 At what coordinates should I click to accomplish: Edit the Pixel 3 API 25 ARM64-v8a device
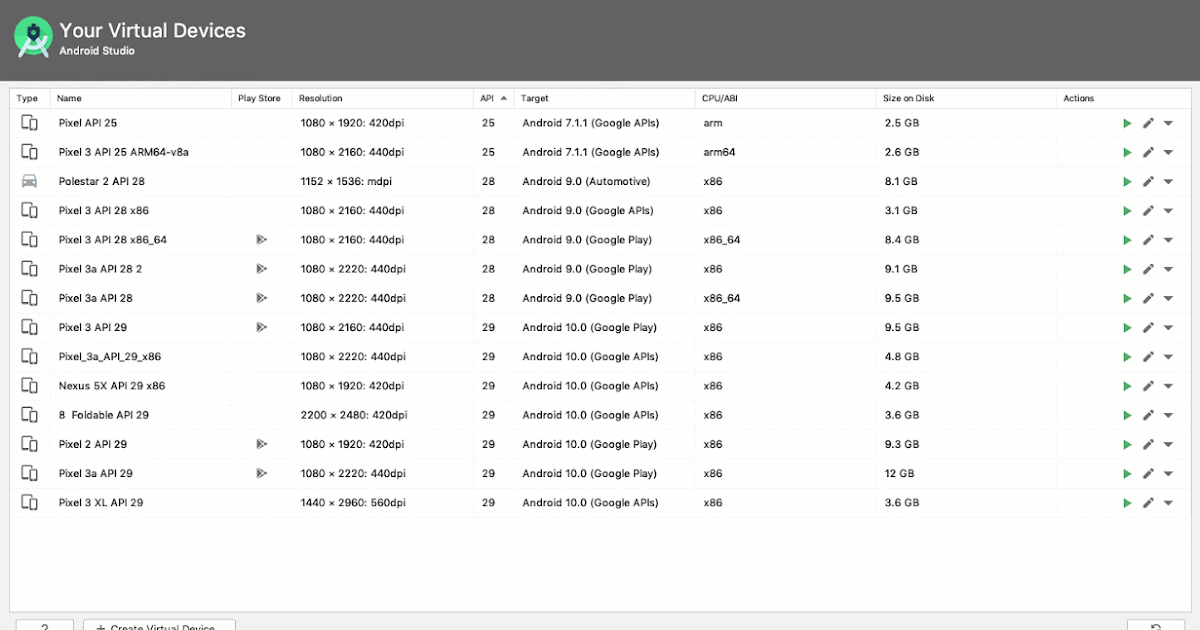pyautogui.click(x=1148, y=152)
